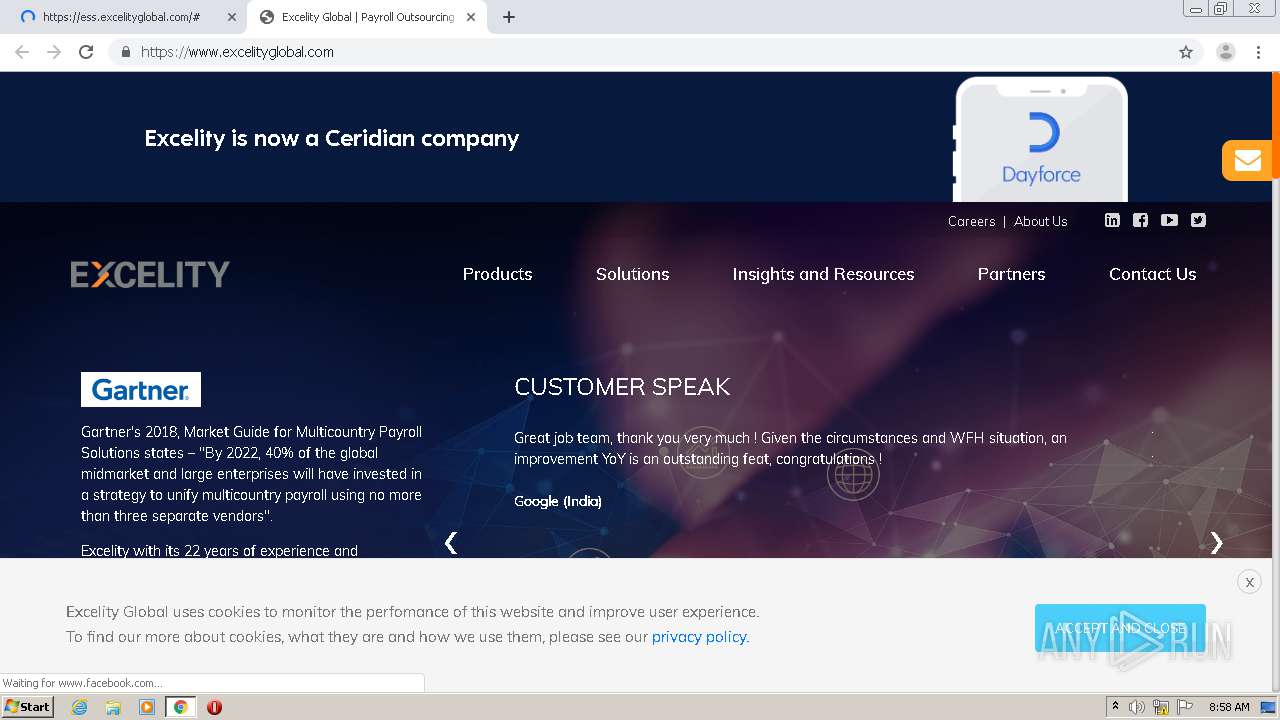The width and height of the screenshot is (1280, 720).
Task: Dismiss the cookie banner with x
Action: click(1249, 582)
